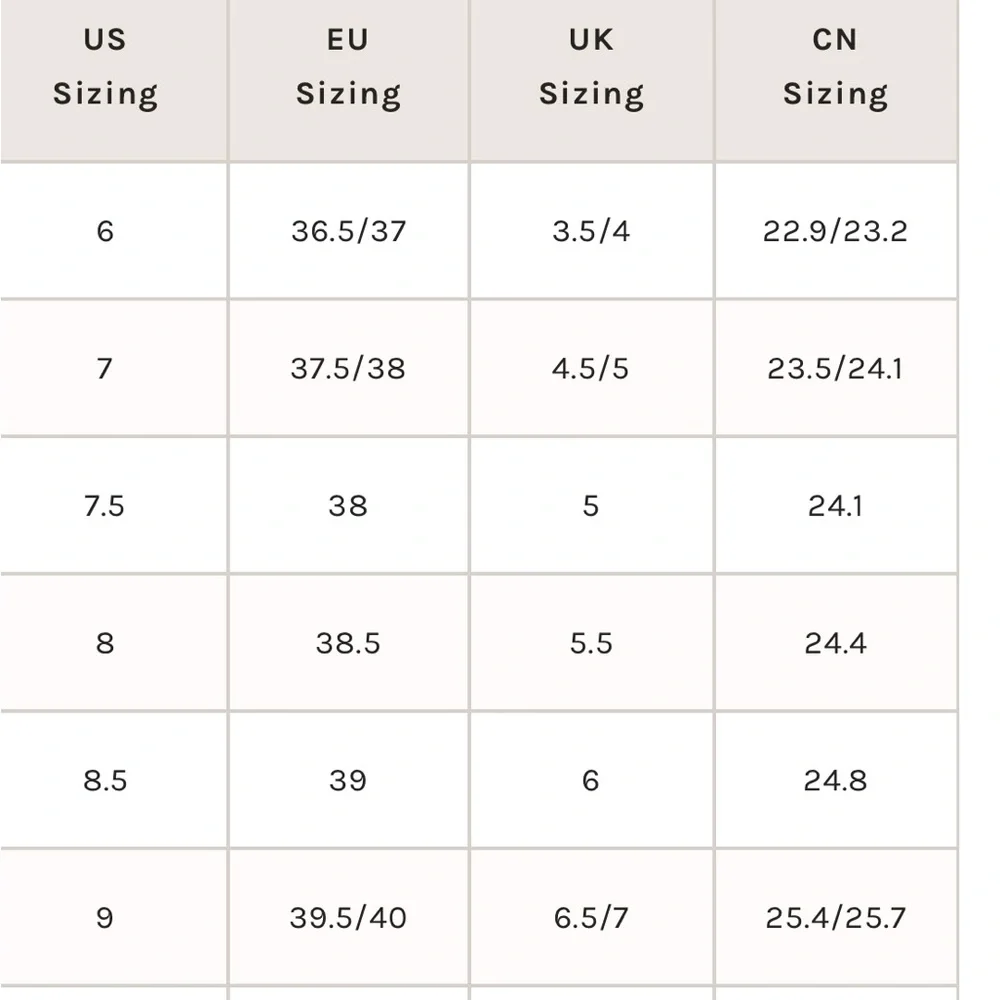This screenshot has width=1000, height=1000.
Task: Click the US size 8.5 cell
Action: coord(105,780)
